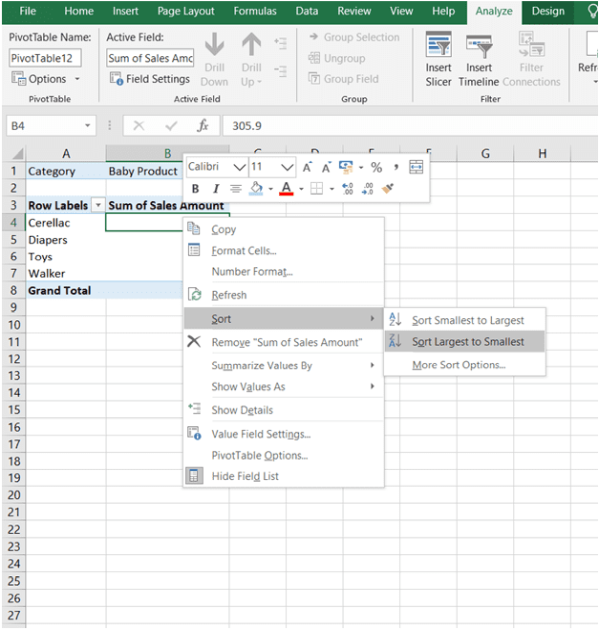This screenshot has width=600, height=630.
Task: Click the Insert Slicer icon
Action: [x=438, y=56]
